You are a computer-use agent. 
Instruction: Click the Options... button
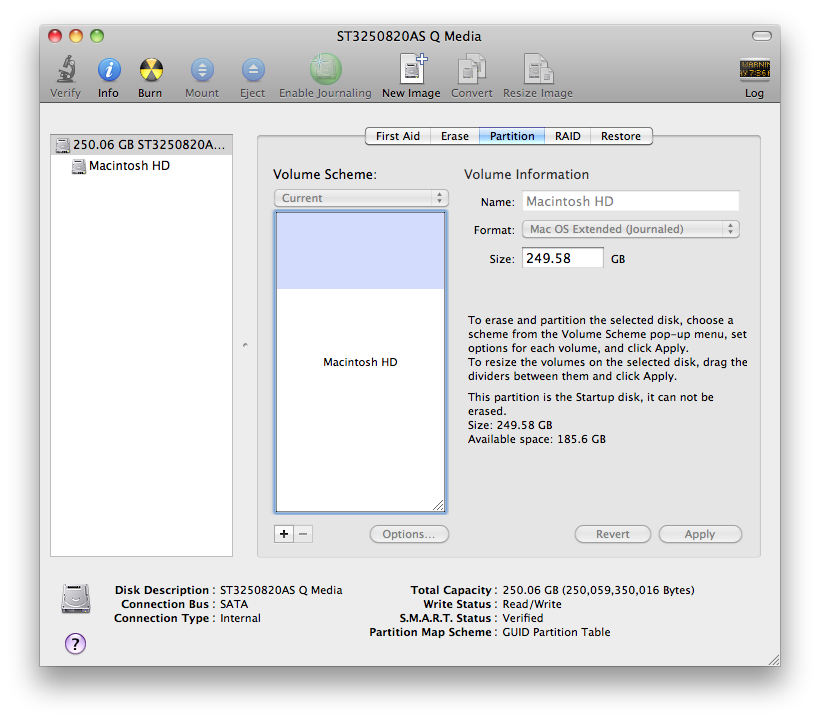point(409,534)
